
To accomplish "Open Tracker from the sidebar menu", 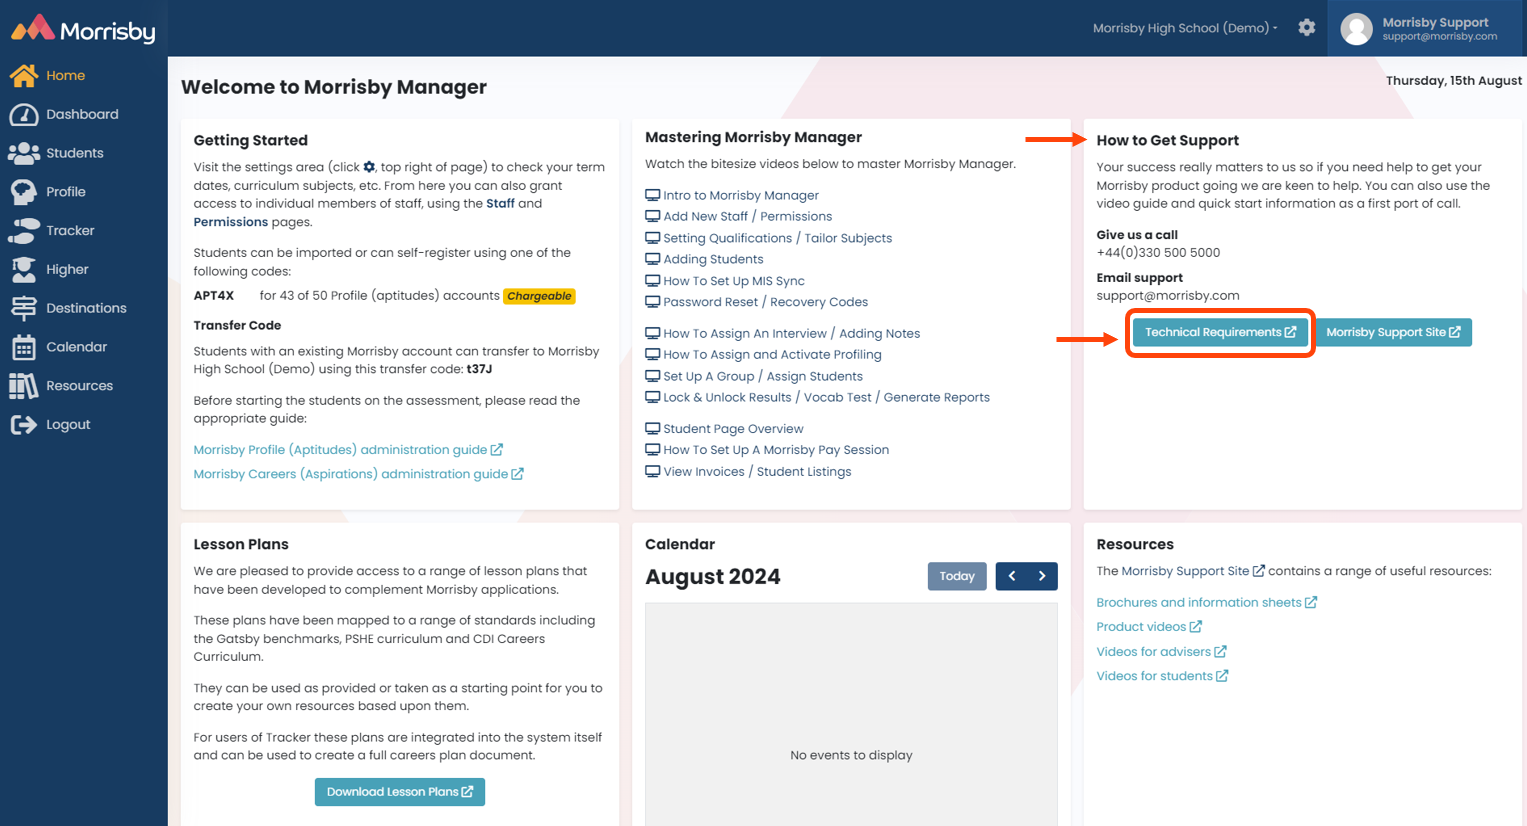I will (x=70, y=231).
